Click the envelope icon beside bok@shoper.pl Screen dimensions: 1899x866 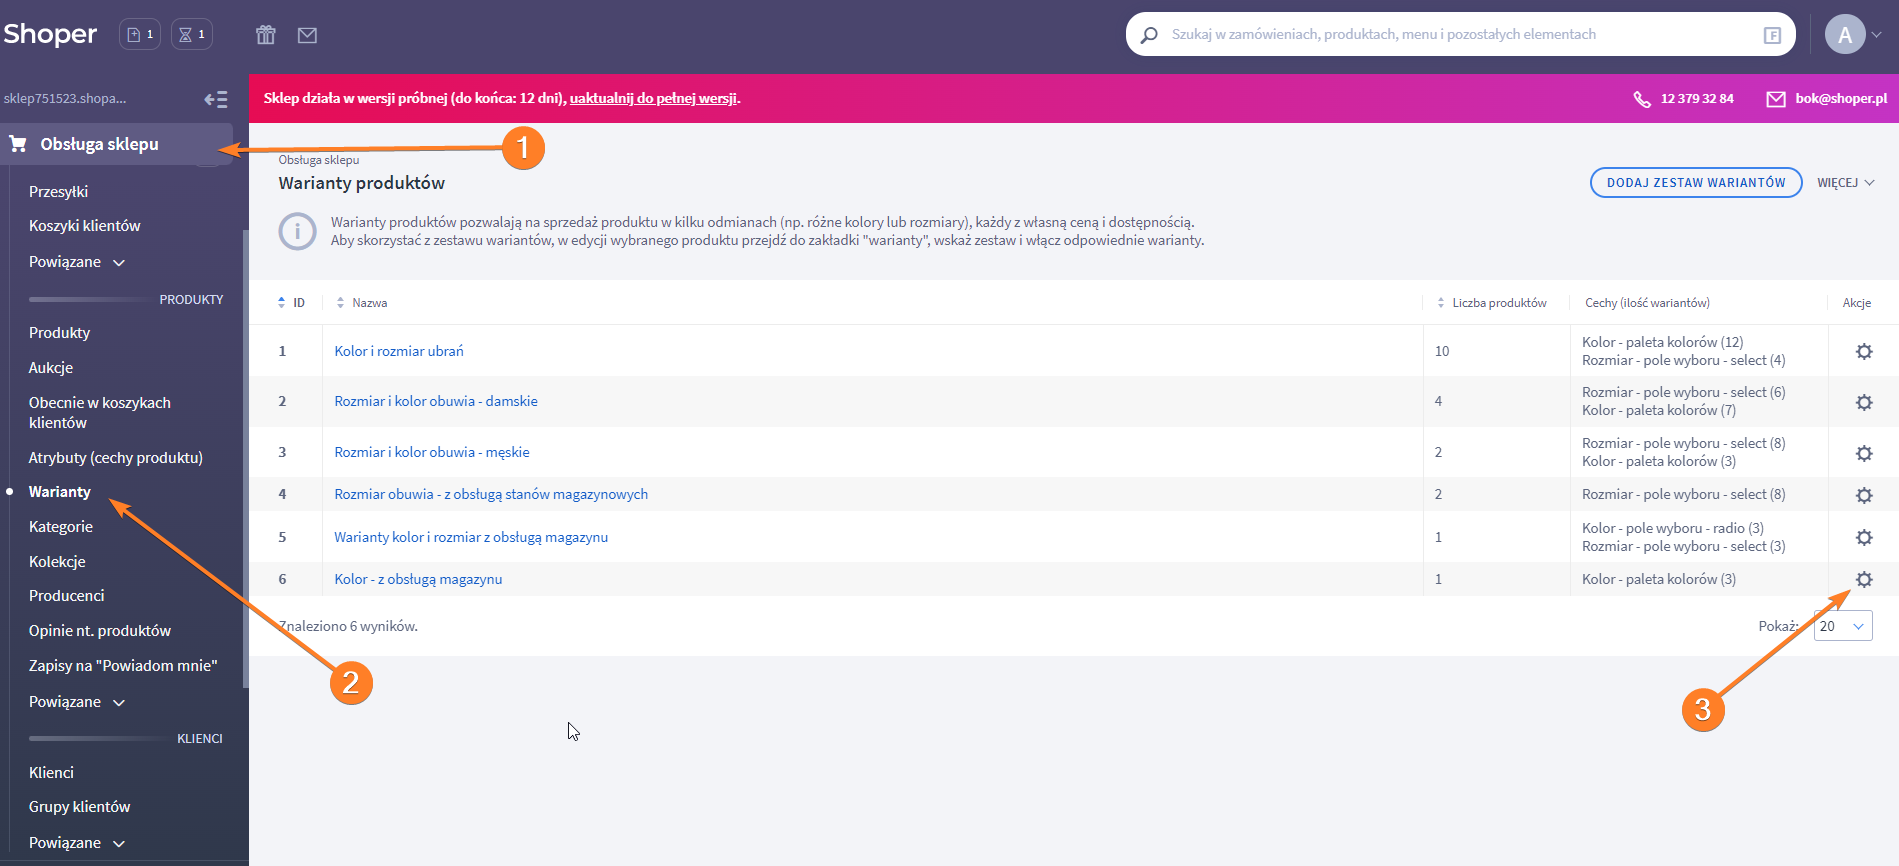tap(1776, 99)
